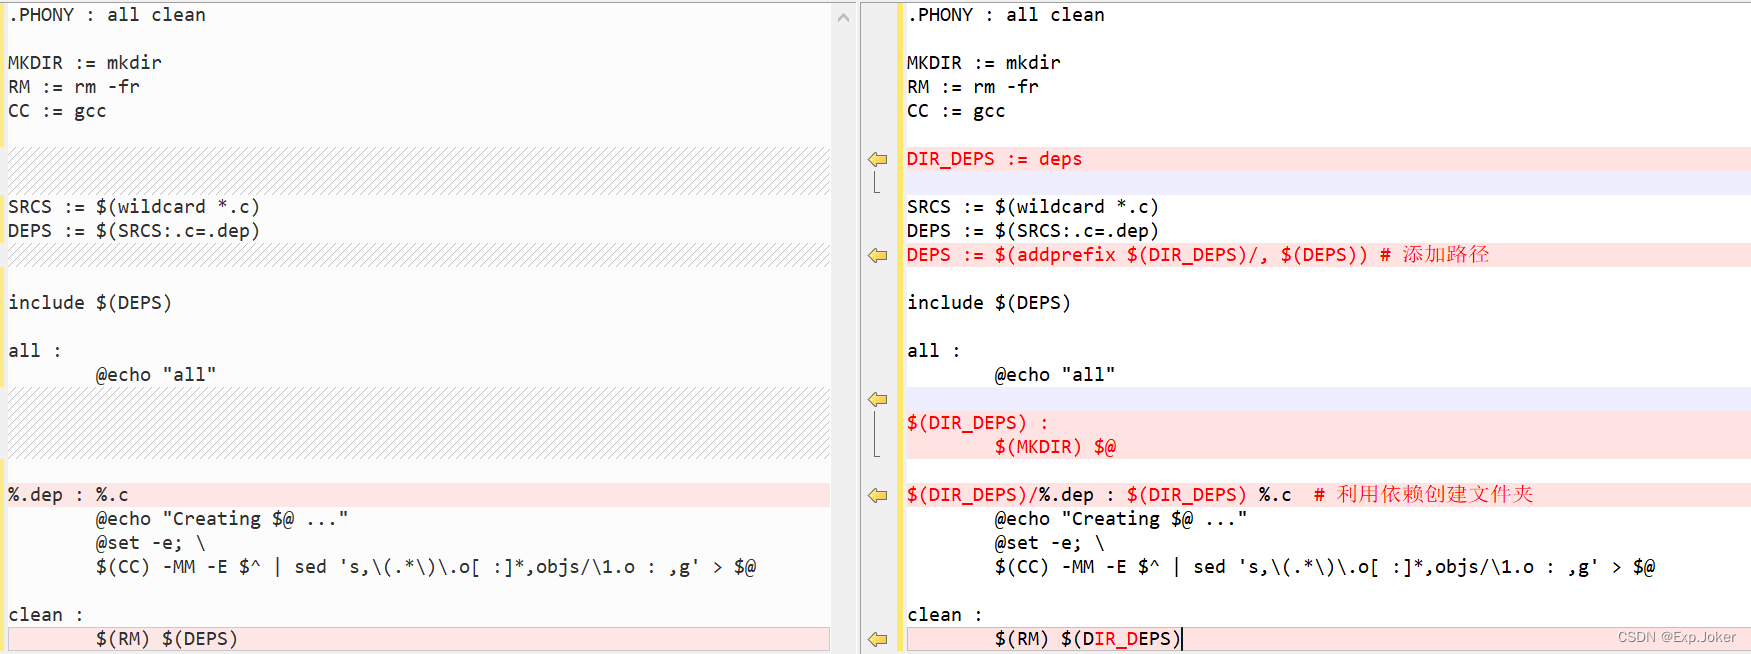The height and width of the screenshot is (654, 1751).
Task: Click the 'CSDN @Exp.Joker' watermark text
Action: 1676,637
